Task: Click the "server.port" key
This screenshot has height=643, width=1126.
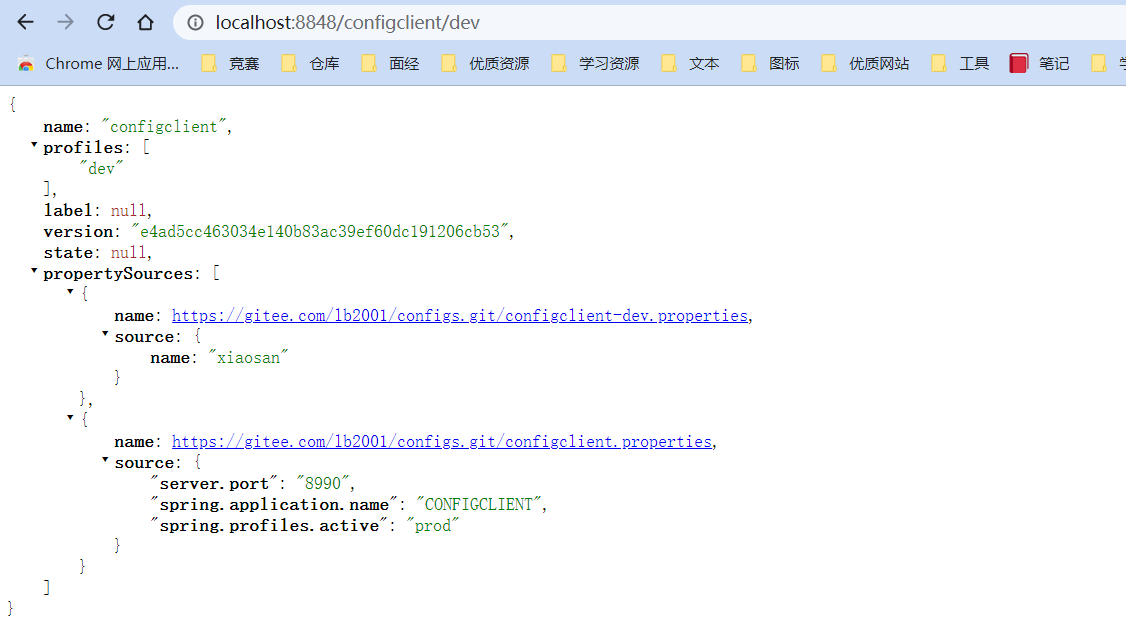Action: pos(214,484)
